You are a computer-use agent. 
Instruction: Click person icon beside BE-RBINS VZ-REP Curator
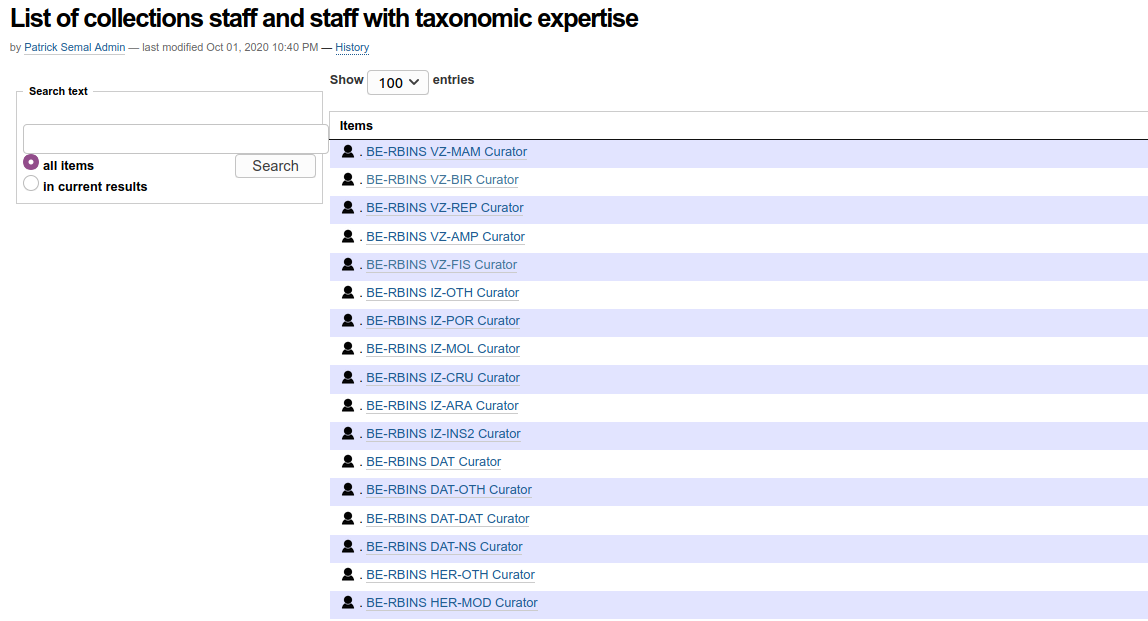pos(348,208)
